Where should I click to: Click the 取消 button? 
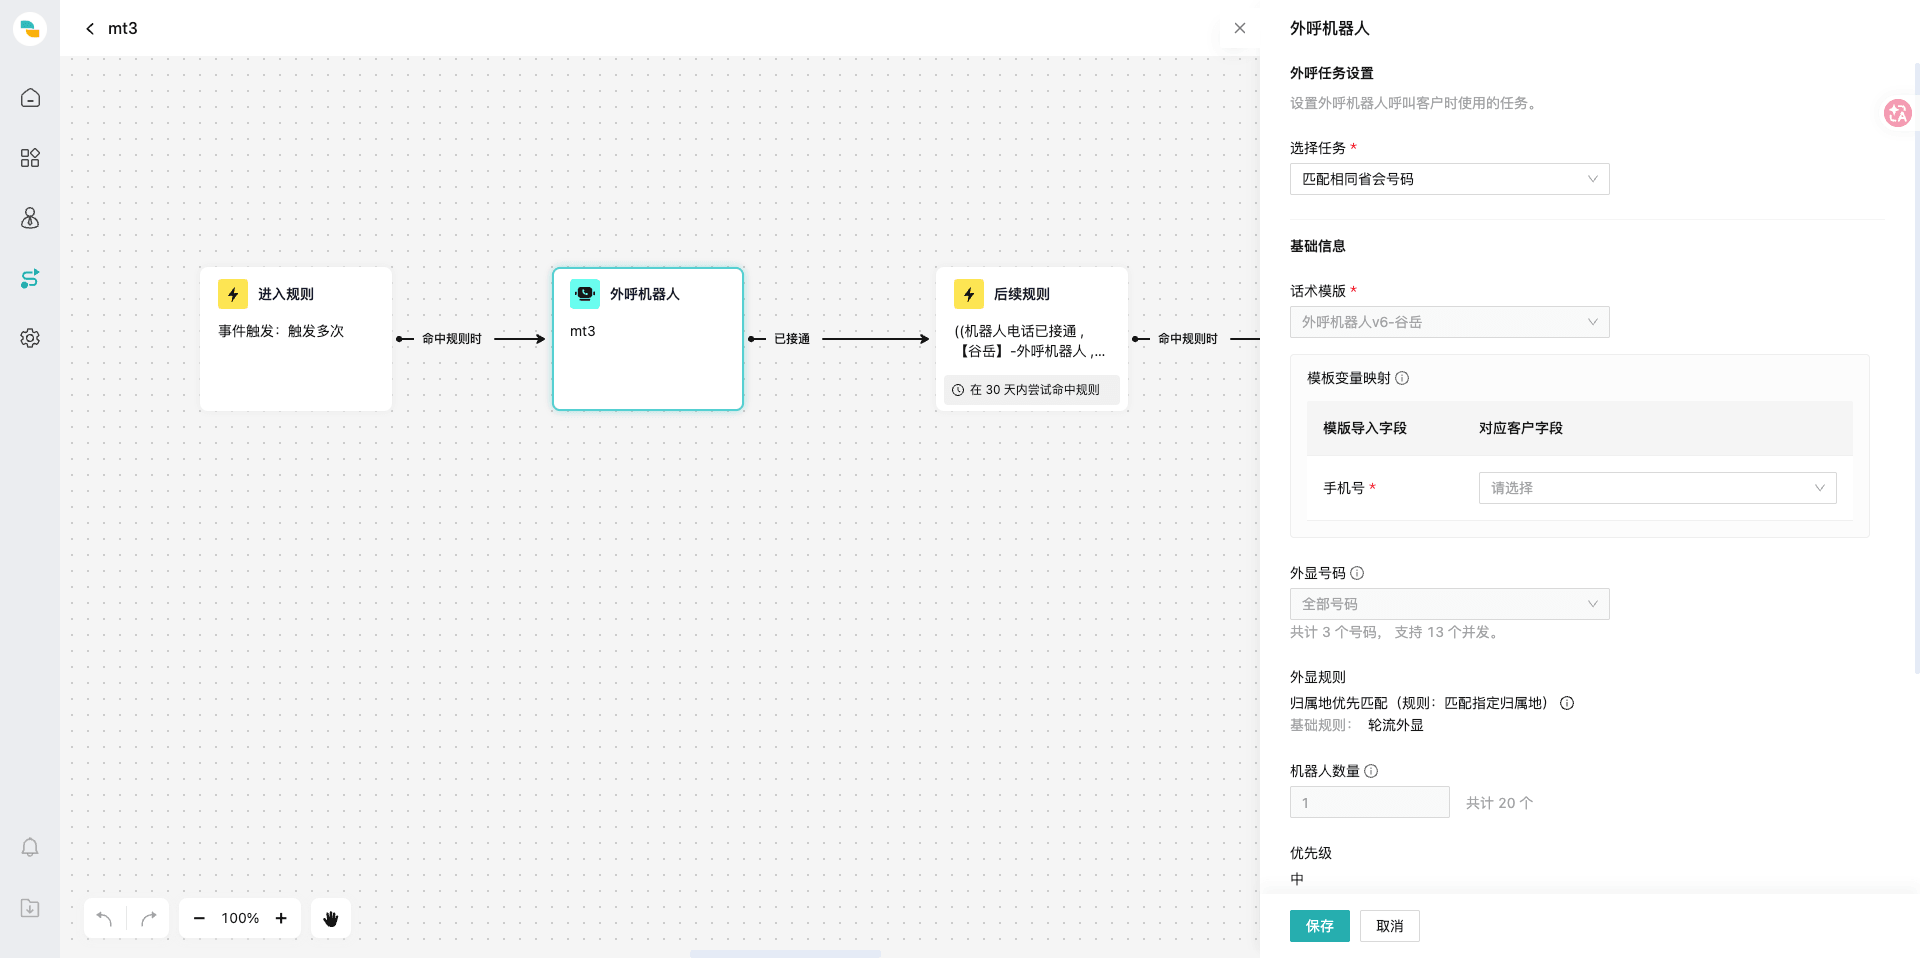tap(1389, 926)
